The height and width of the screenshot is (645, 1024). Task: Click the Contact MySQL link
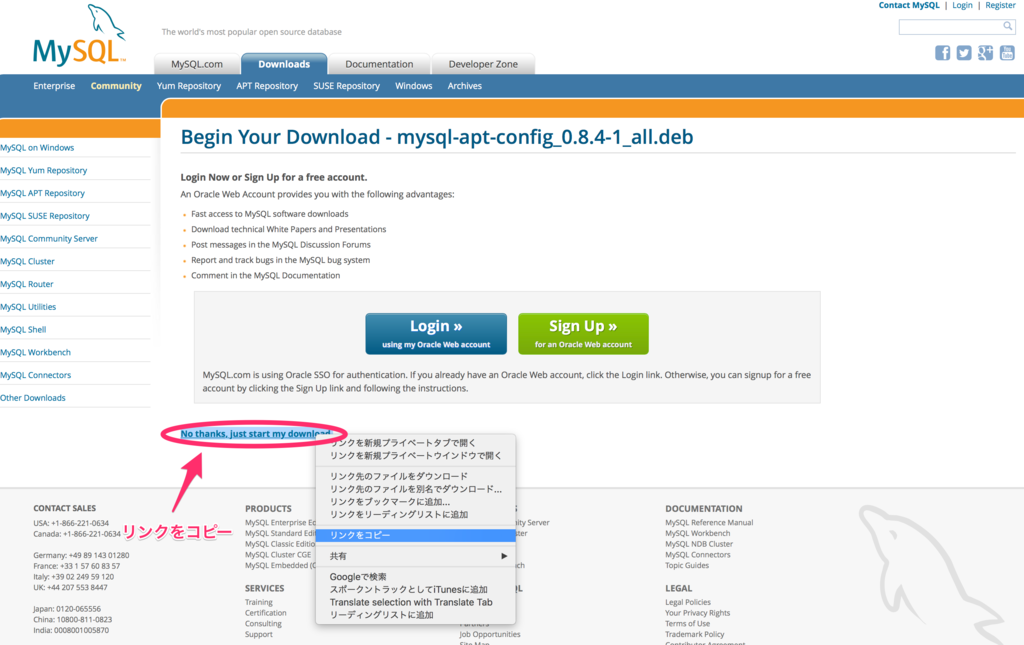click(x=908, y=5)
